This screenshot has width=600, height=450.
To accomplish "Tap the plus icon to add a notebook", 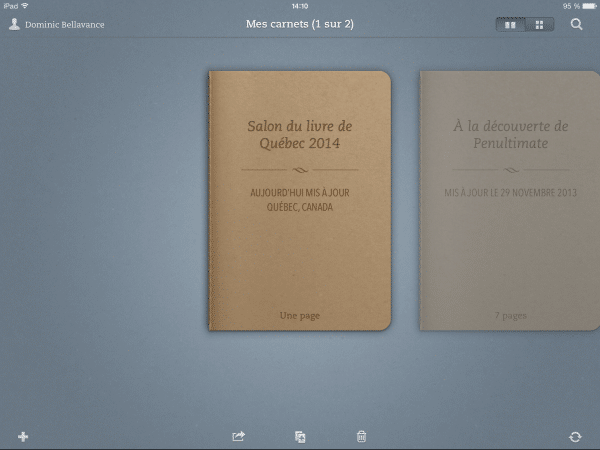I will point(23,436).
